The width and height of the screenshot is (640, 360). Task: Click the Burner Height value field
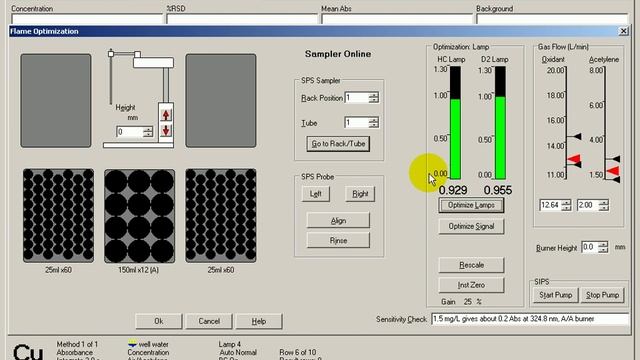589,247
